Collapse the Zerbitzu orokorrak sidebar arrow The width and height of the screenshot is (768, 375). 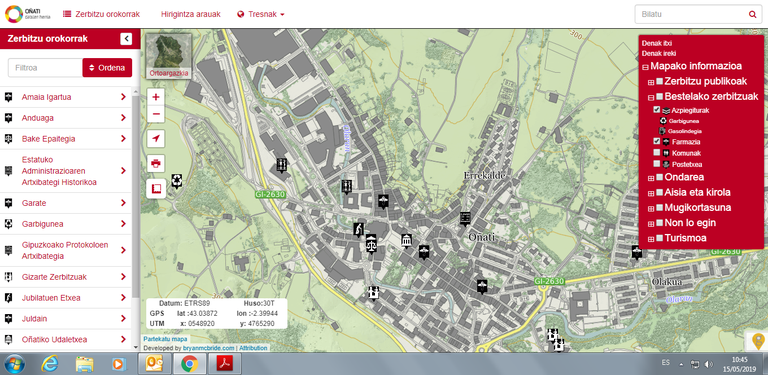[x=126, y=39]
